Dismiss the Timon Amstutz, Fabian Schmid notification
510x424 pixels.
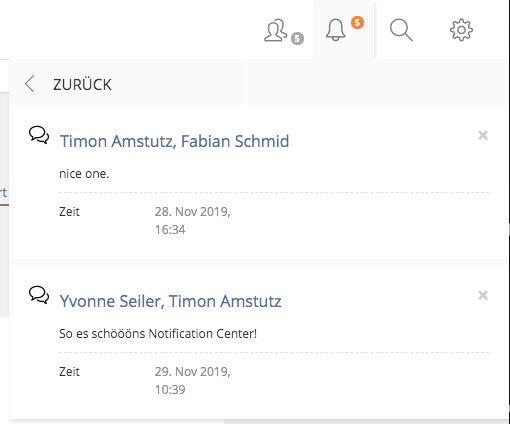pyautogui.click(x=483, y=135)
